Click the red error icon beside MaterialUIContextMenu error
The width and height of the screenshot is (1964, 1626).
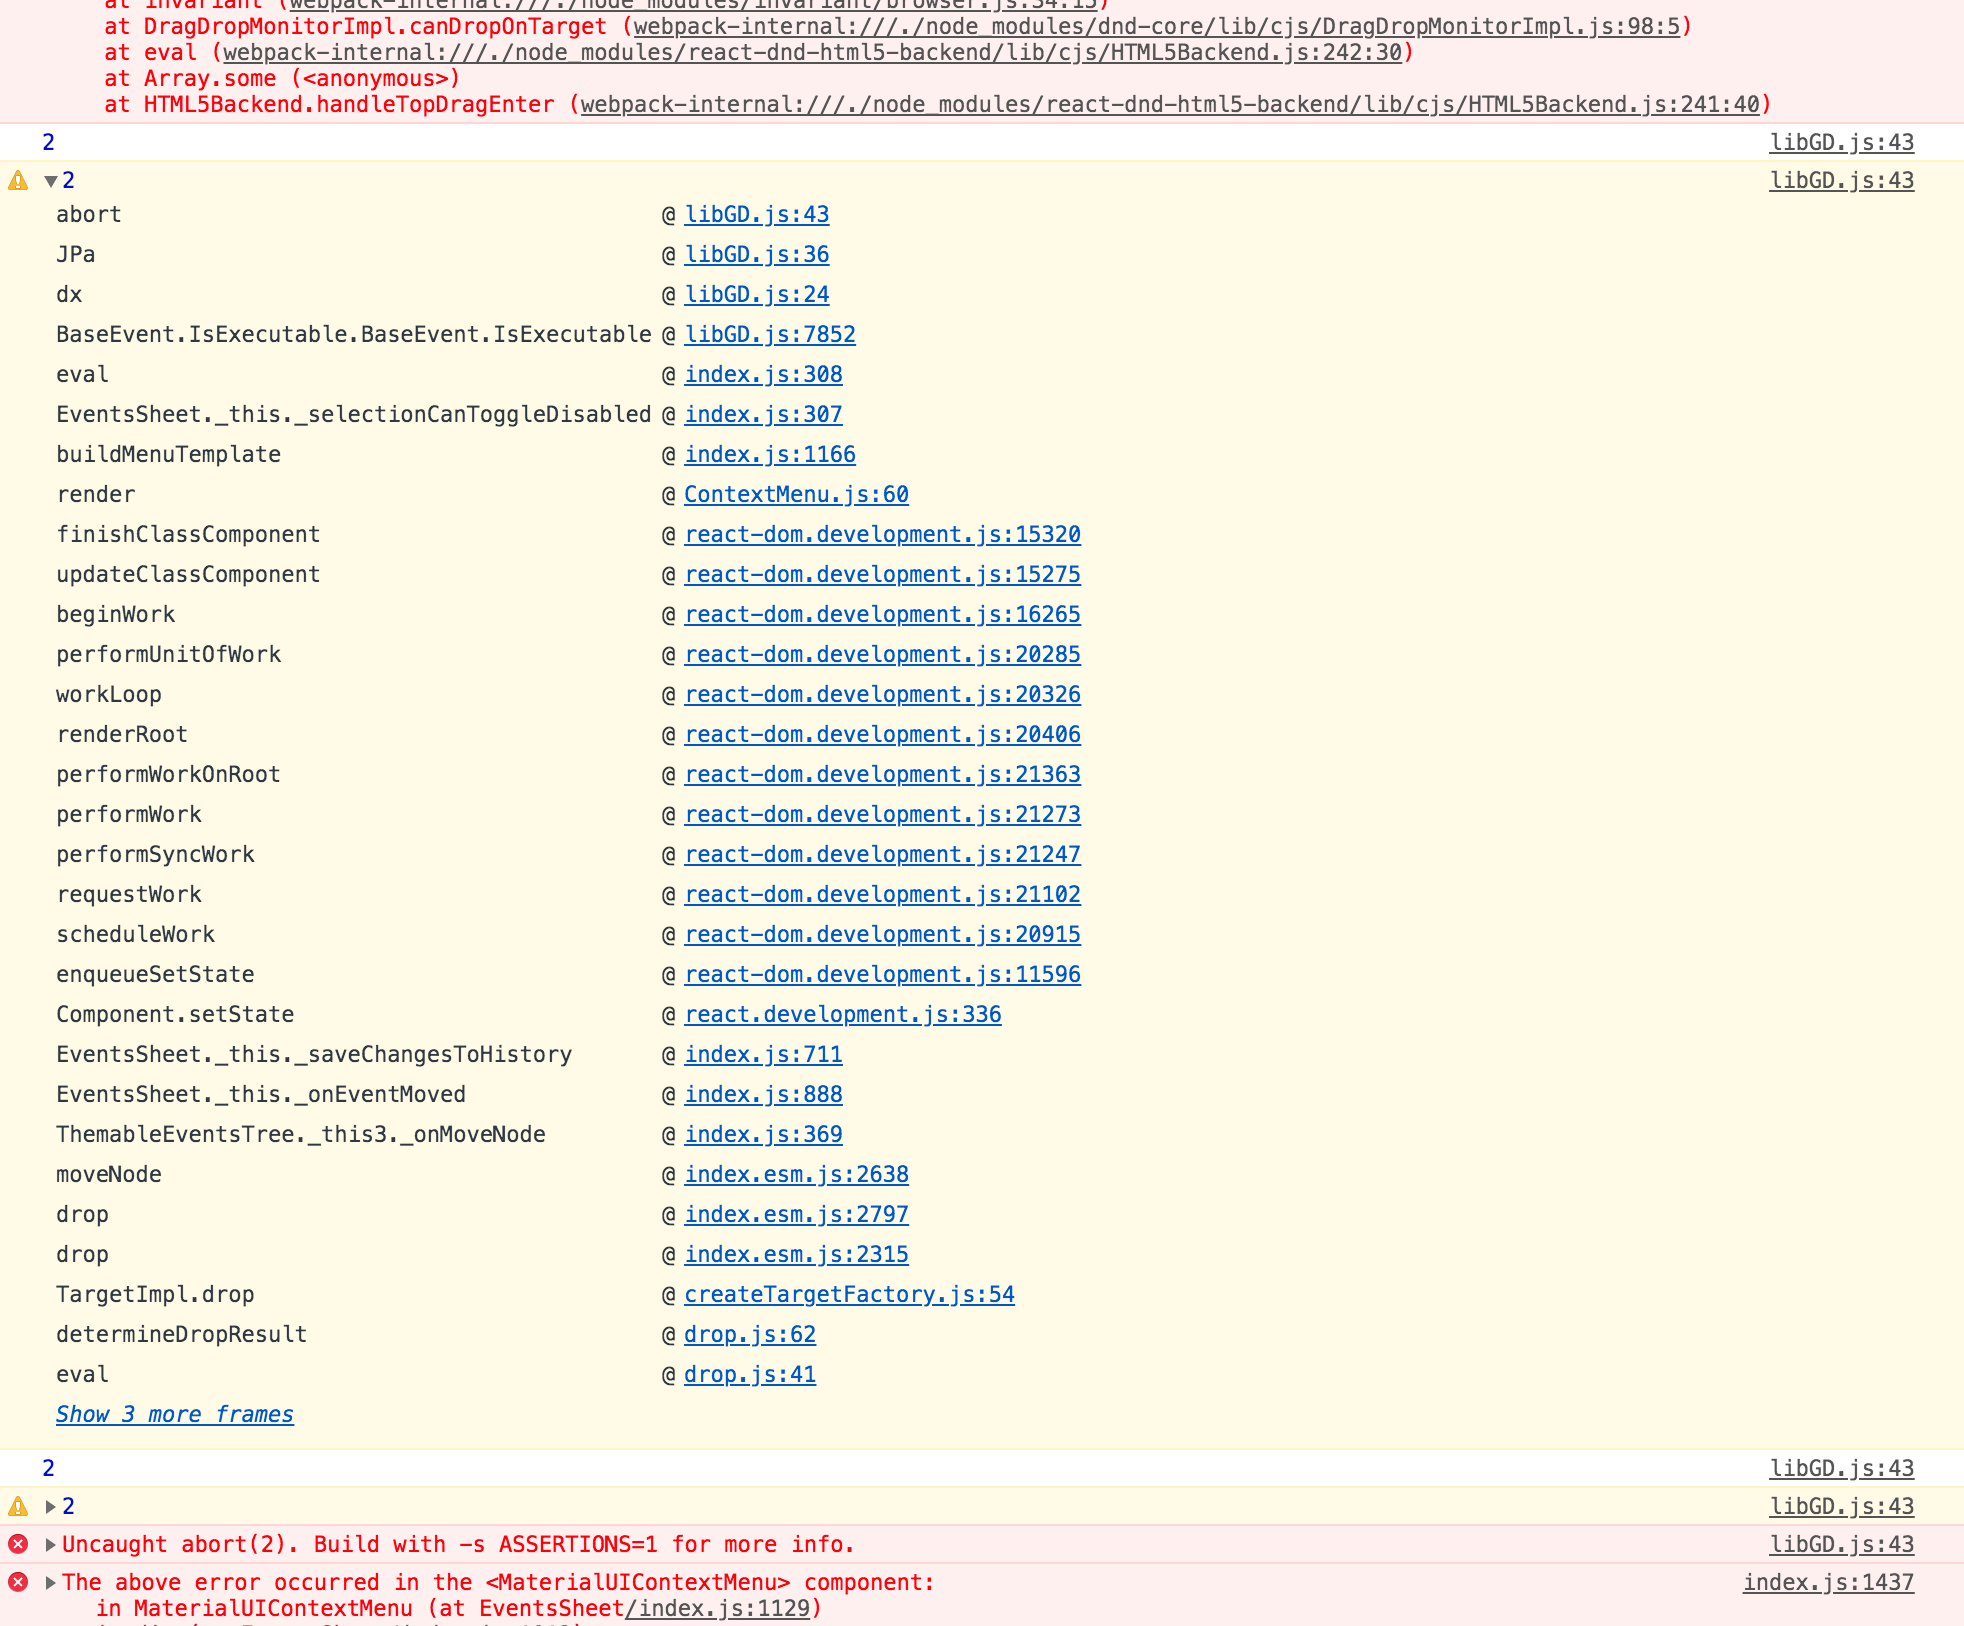point(17,1582)
